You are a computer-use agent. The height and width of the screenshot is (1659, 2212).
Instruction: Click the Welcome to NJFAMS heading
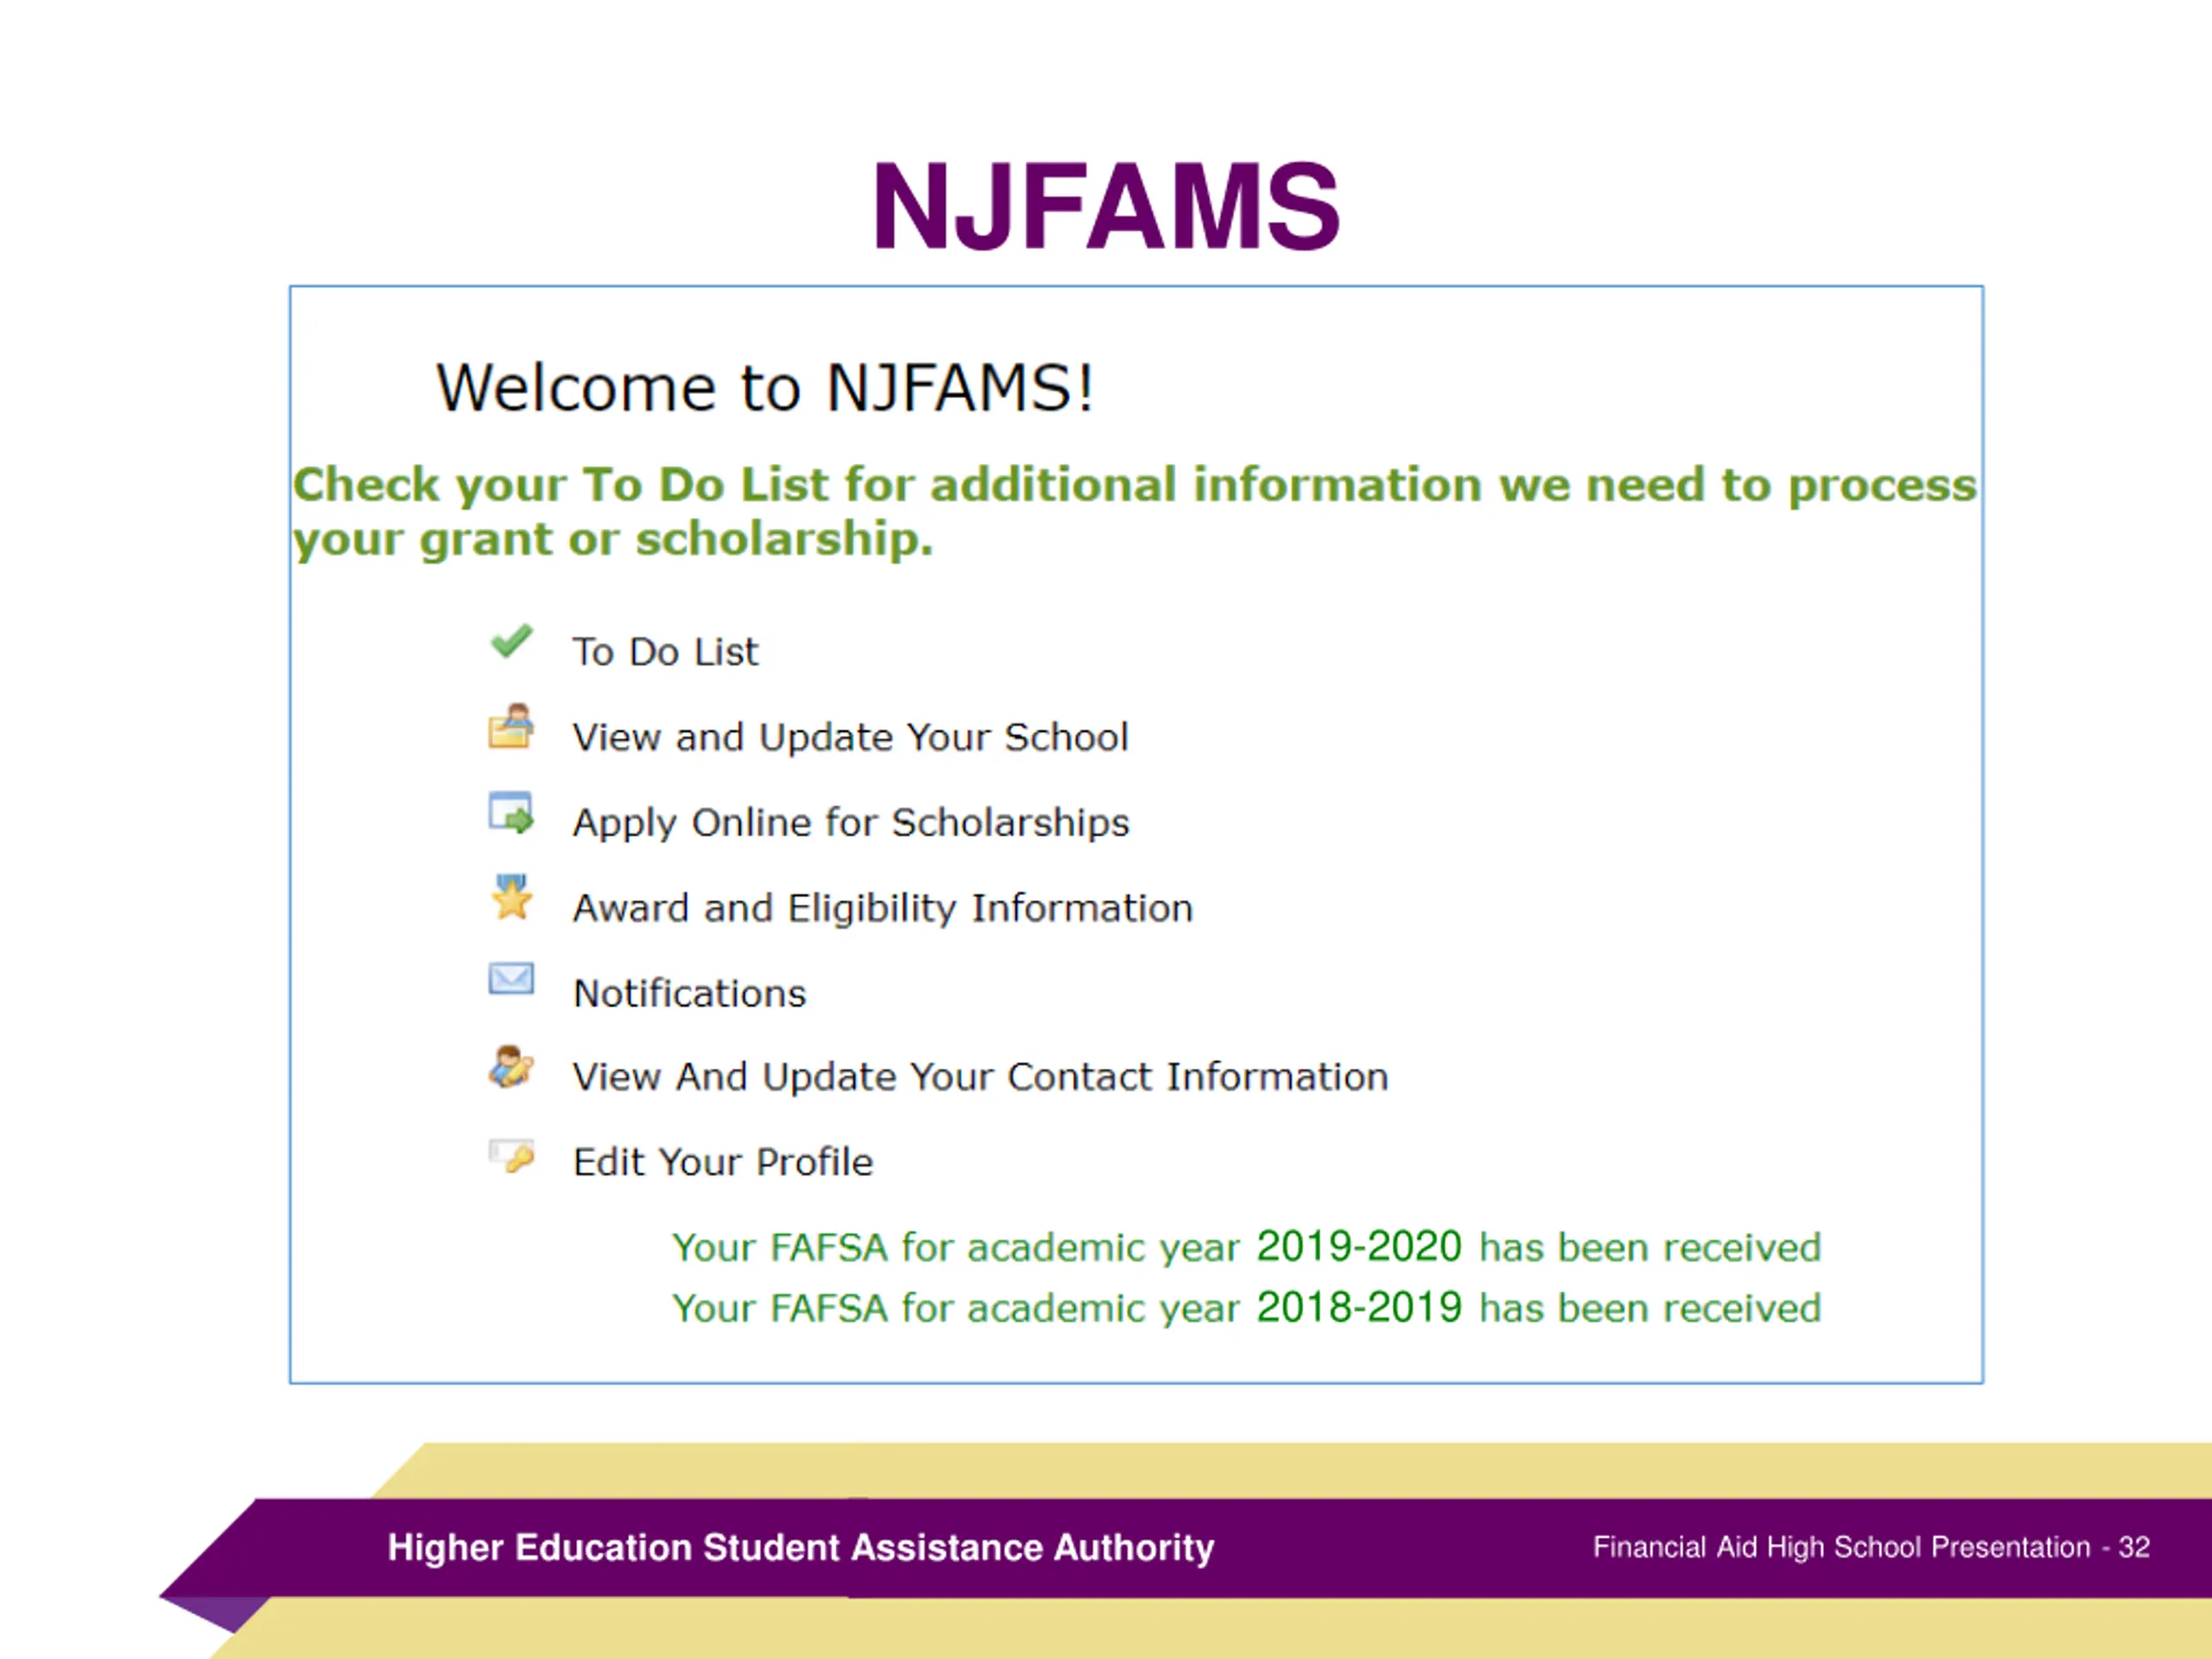765,388
